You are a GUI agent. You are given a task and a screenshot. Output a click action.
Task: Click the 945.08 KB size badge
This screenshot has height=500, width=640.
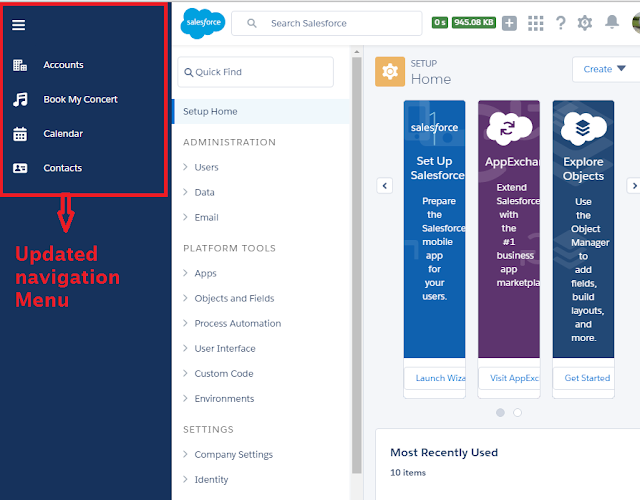473,22
